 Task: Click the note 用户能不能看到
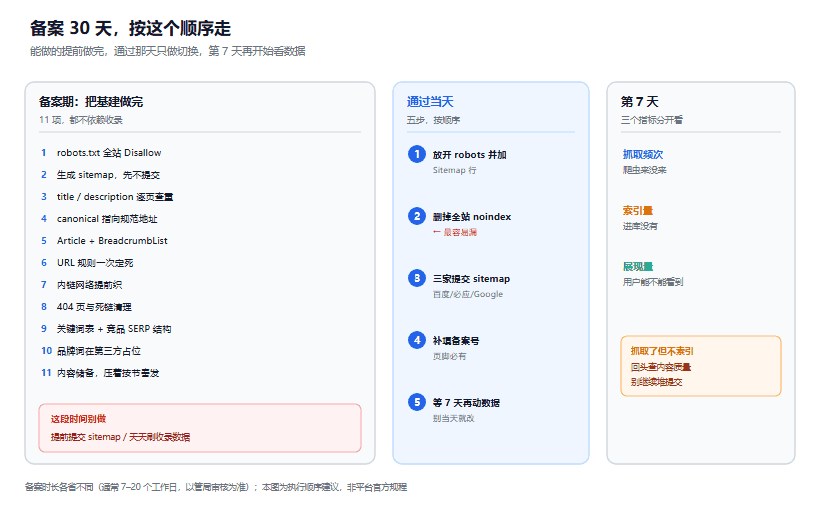point(653,282)
